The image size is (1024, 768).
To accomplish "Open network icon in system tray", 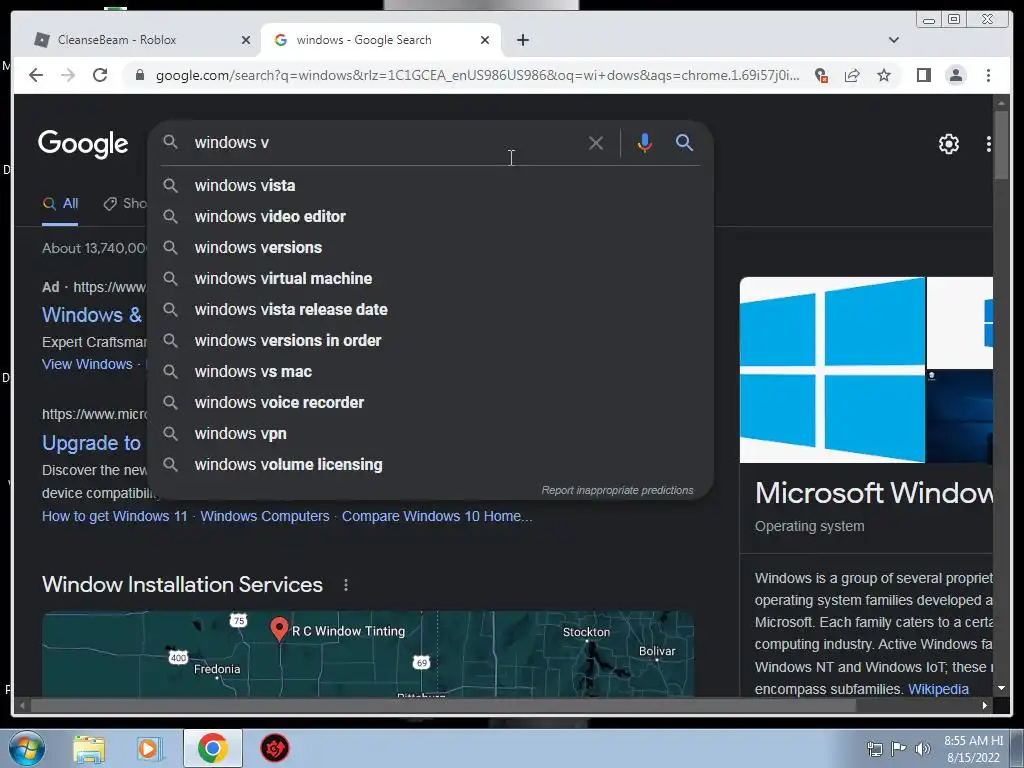I will [874, 749].
